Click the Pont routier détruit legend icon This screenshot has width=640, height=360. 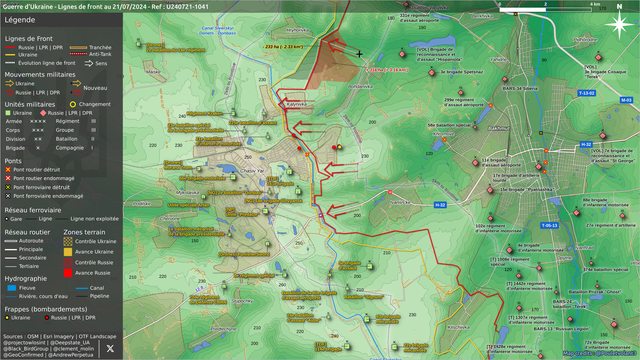click(x=8, y=169)
